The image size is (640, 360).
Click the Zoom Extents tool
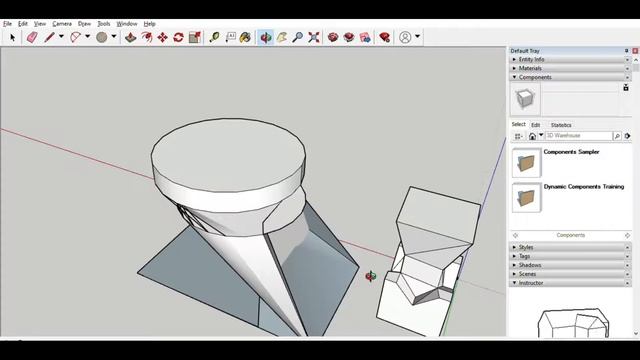(x=313, y=38)
